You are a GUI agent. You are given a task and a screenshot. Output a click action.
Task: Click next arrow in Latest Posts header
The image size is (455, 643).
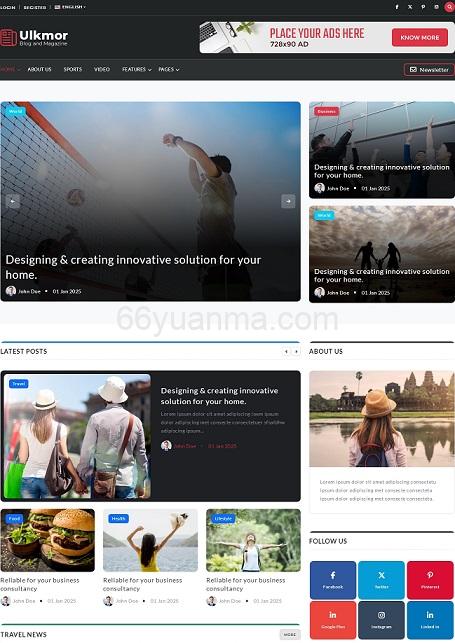(296, 351)
